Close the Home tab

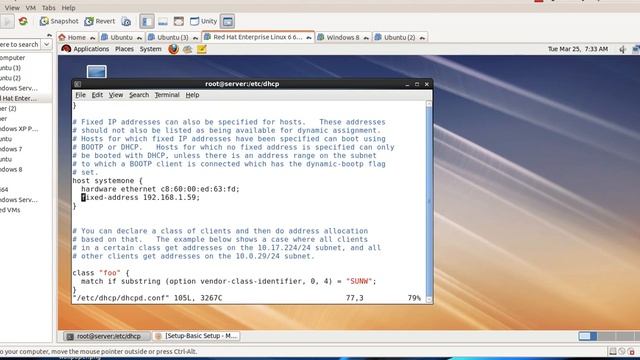[x=93, y=38]
